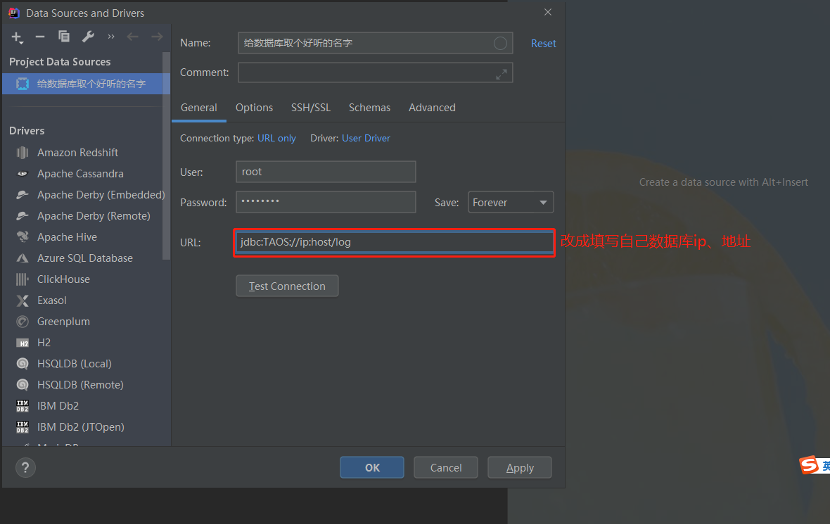
Task: Open the Advanced tab
Action: (x=432, y=107)
